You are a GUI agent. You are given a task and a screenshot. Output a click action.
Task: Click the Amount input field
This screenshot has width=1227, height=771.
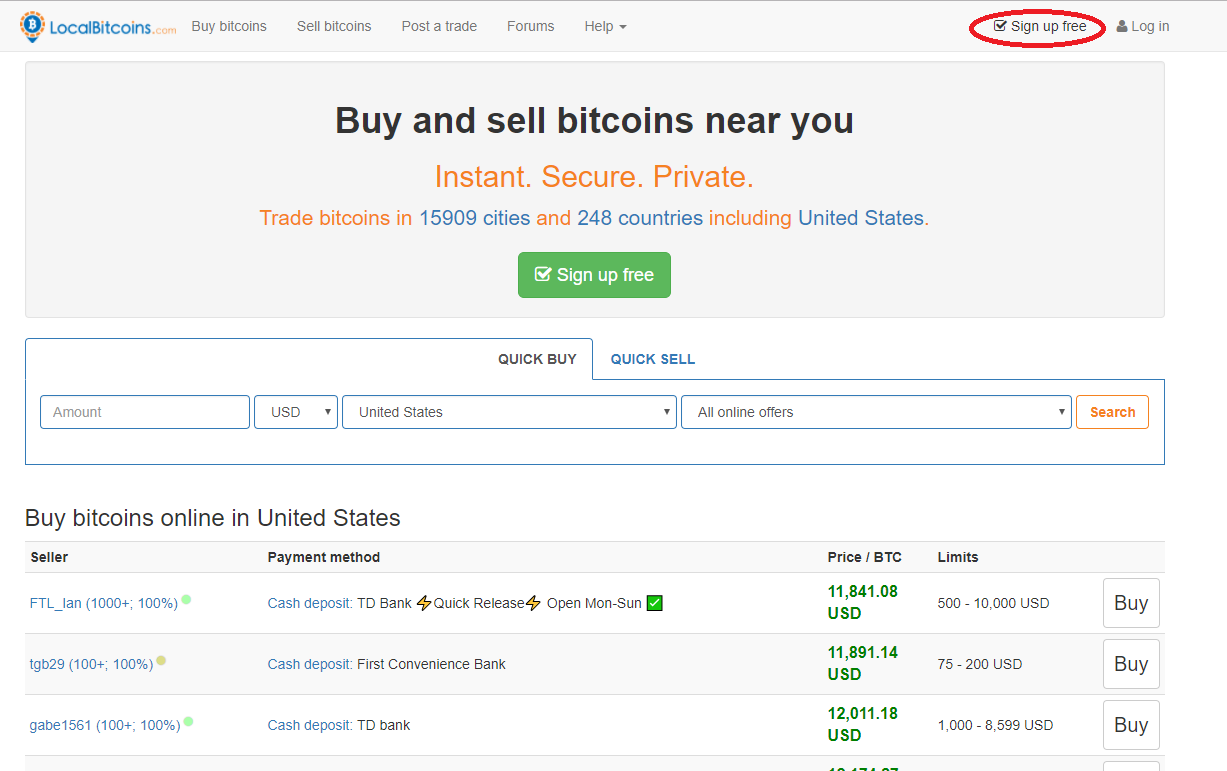[x=145, y=412]
